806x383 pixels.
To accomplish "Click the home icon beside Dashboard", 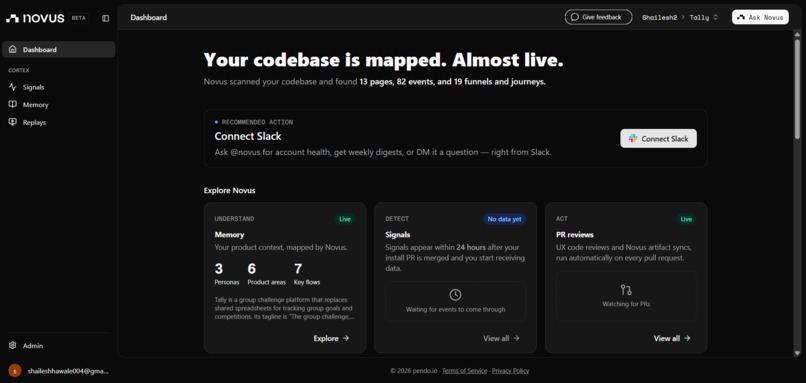I will (13, 49).
